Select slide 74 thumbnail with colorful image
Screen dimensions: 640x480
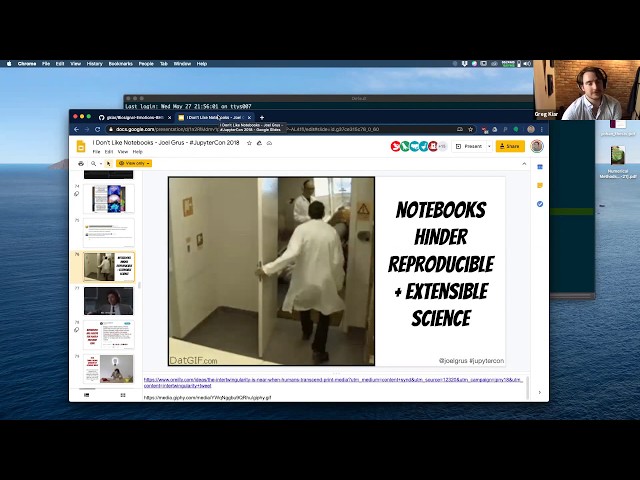pos(109,199)
